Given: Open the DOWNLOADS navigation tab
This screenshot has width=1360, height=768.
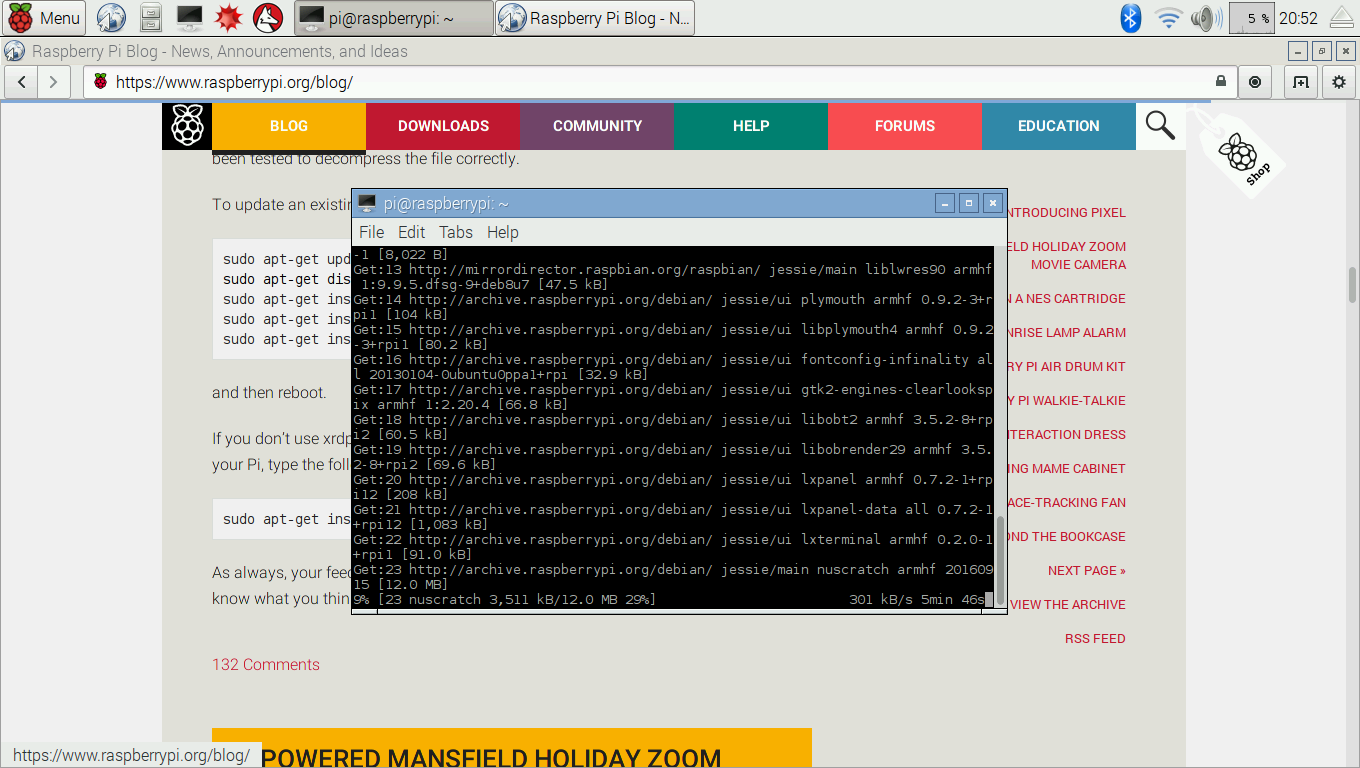Looking at the screenshot, I should tap(443, 126).
